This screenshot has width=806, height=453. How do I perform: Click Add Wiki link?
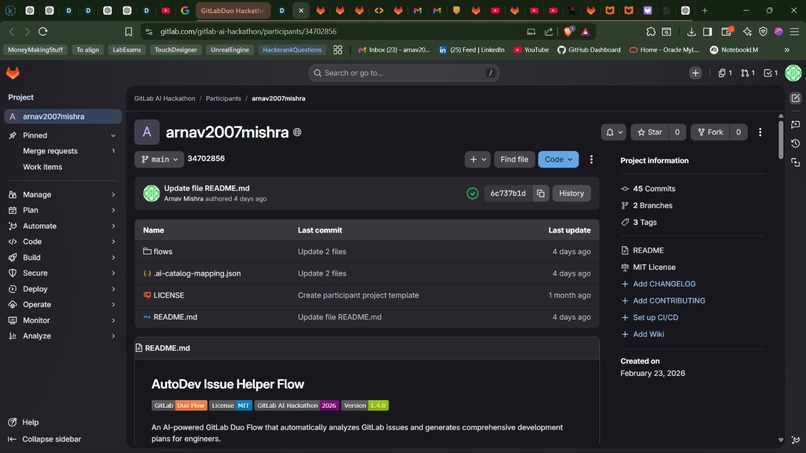click(648, 334)
